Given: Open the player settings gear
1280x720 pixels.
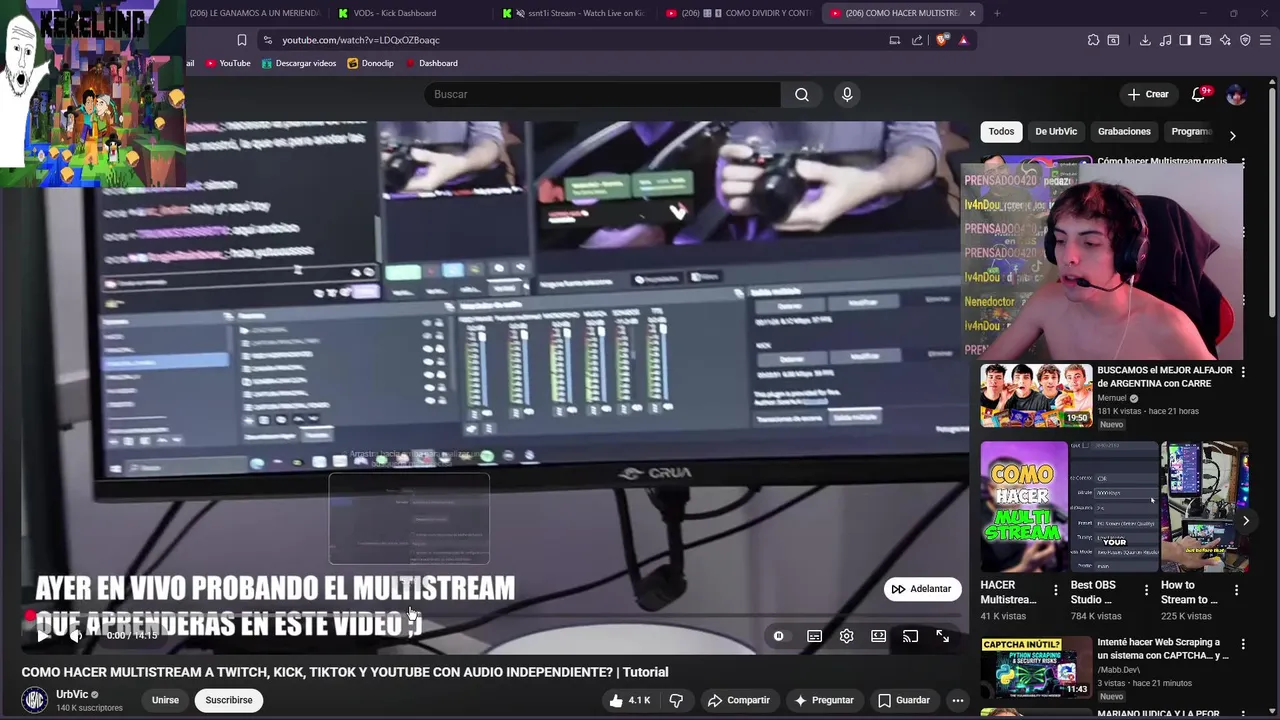Looking at the screenshot, I should click(x=847, y=636).
